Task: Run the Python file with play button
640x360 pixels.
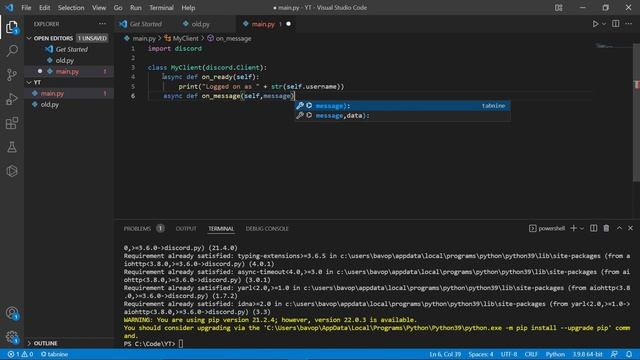Action: (x=596, y=24)
